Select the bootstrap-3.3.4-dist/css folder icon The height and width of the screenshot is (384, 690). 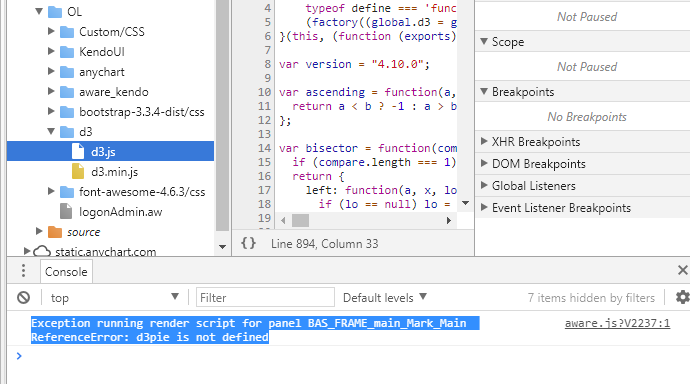click(x=67, y=112)
